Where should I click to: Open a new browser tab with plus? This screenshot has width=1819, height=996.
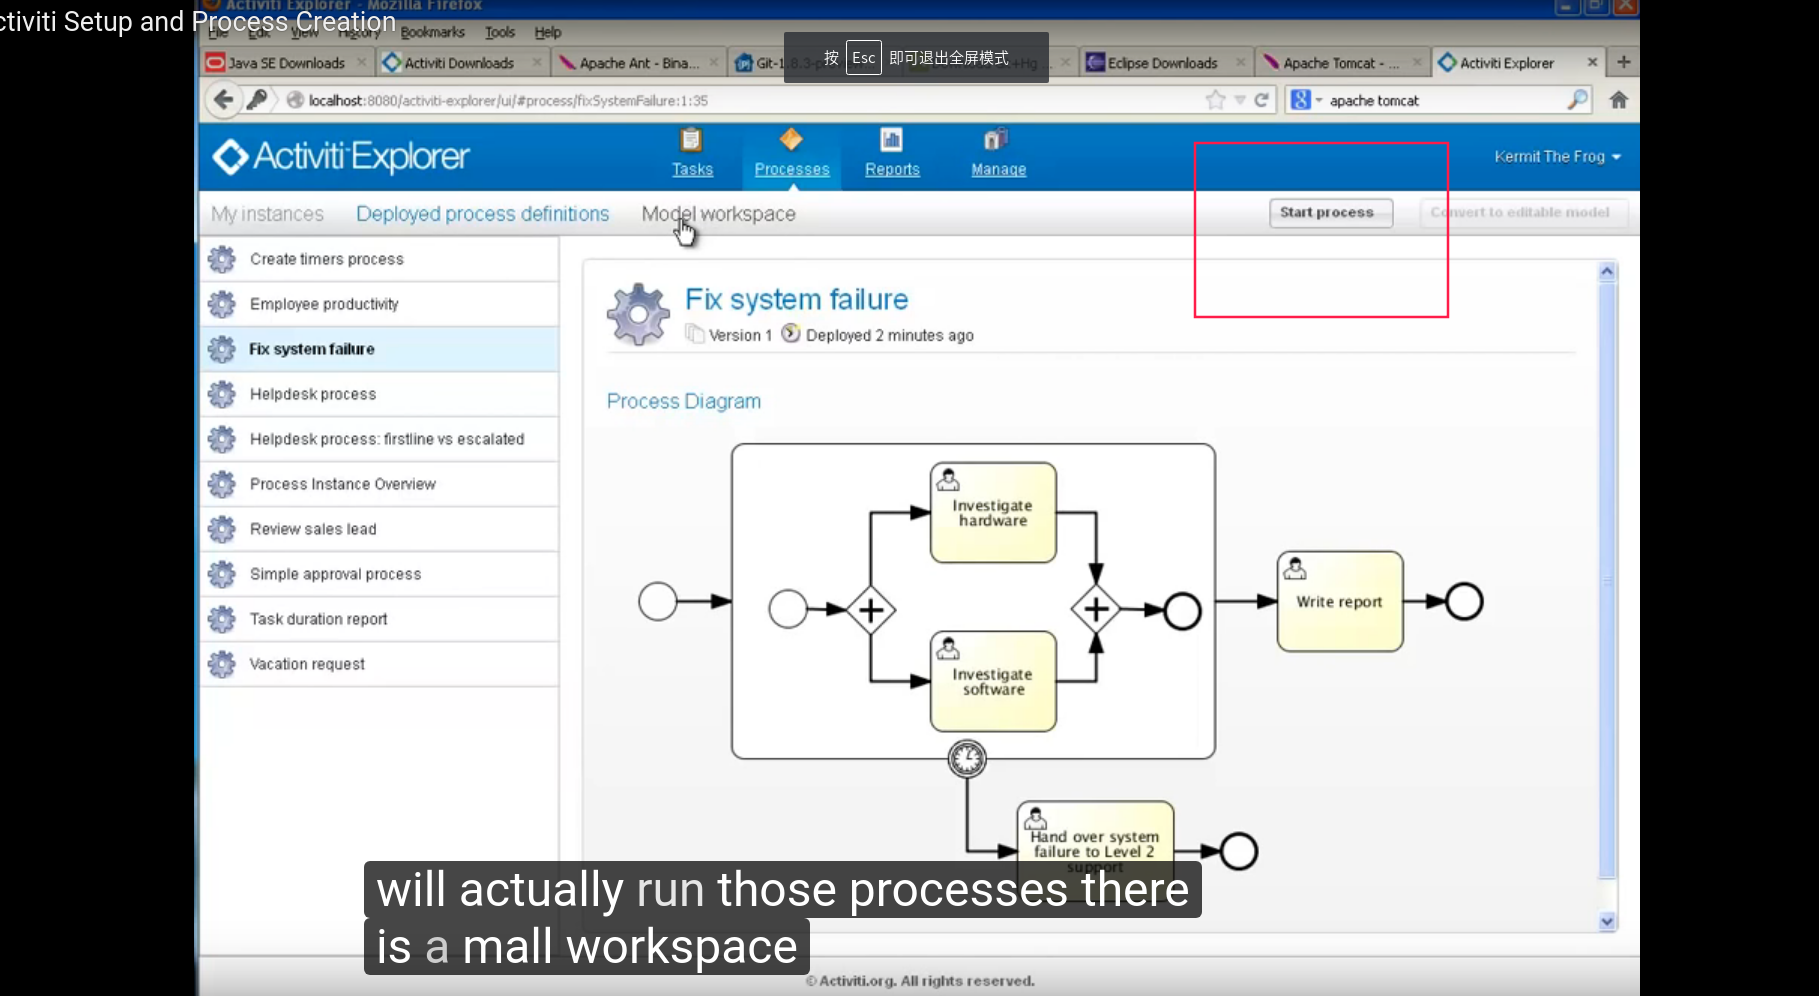(x=1624, y=62)
